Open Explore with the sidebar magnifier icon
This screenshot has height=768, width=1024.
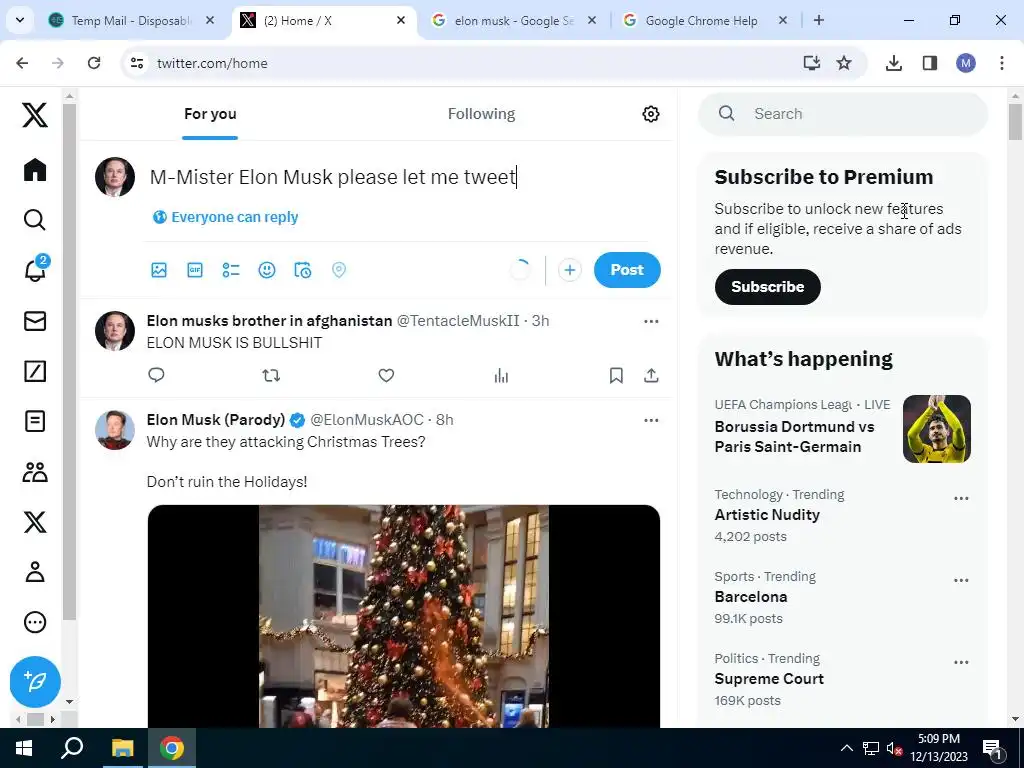coord(35,220)
